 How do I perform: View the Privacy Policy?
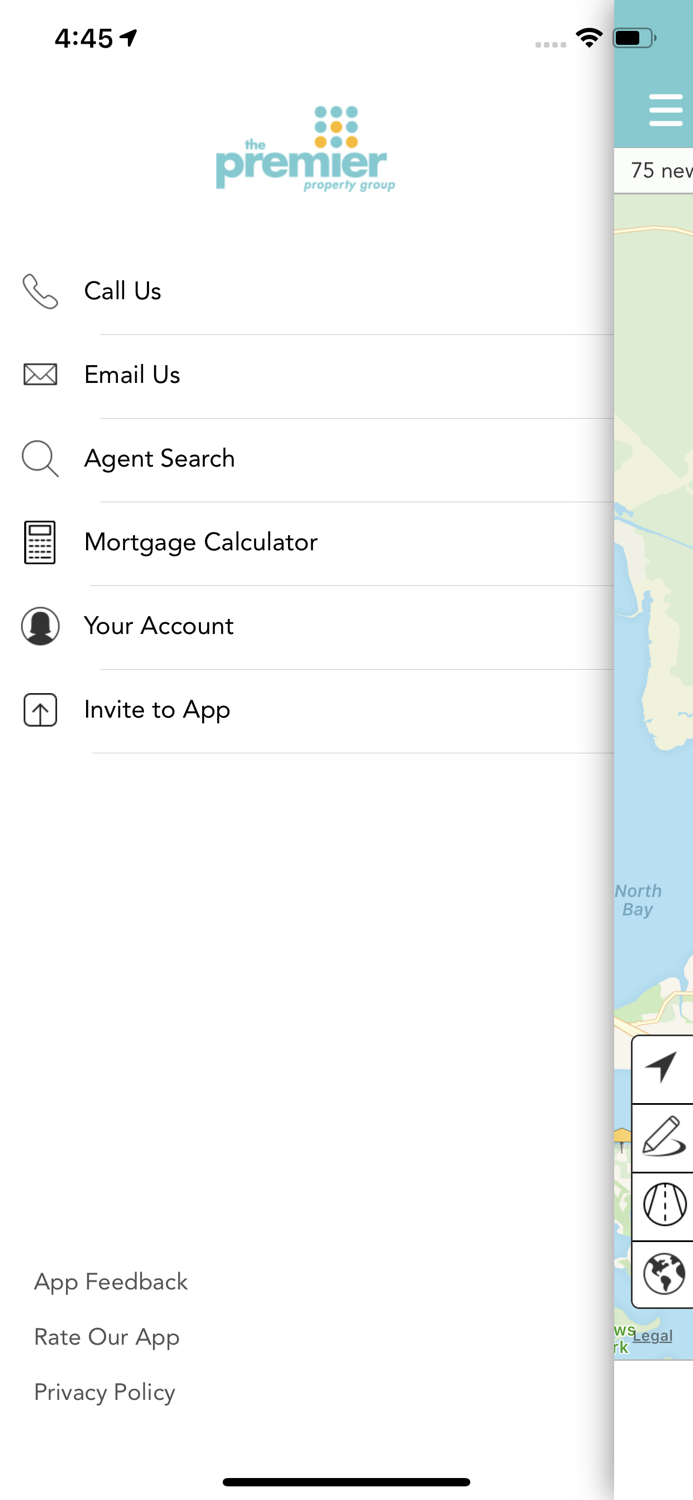(x=104, y=1392)
